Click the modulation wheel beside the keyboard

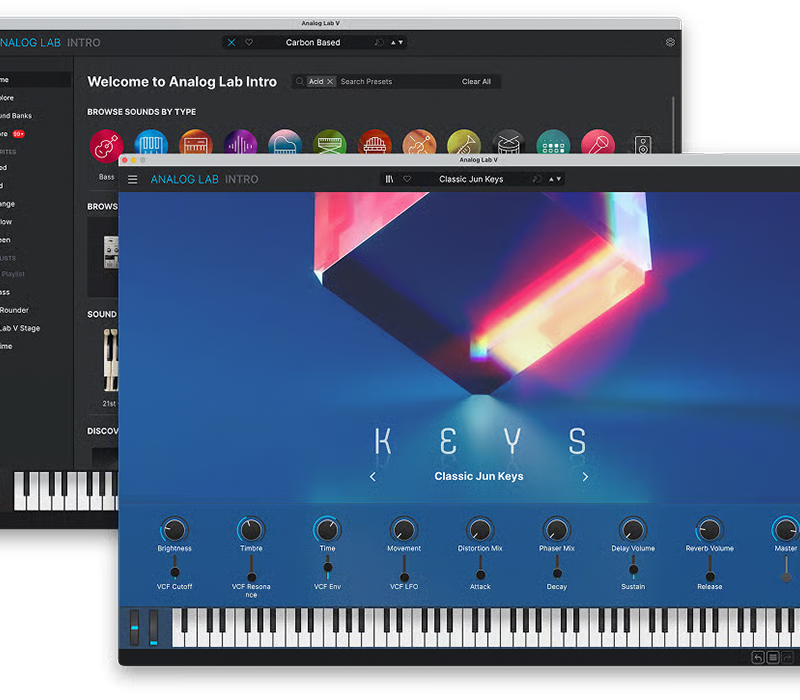[153, 628]
